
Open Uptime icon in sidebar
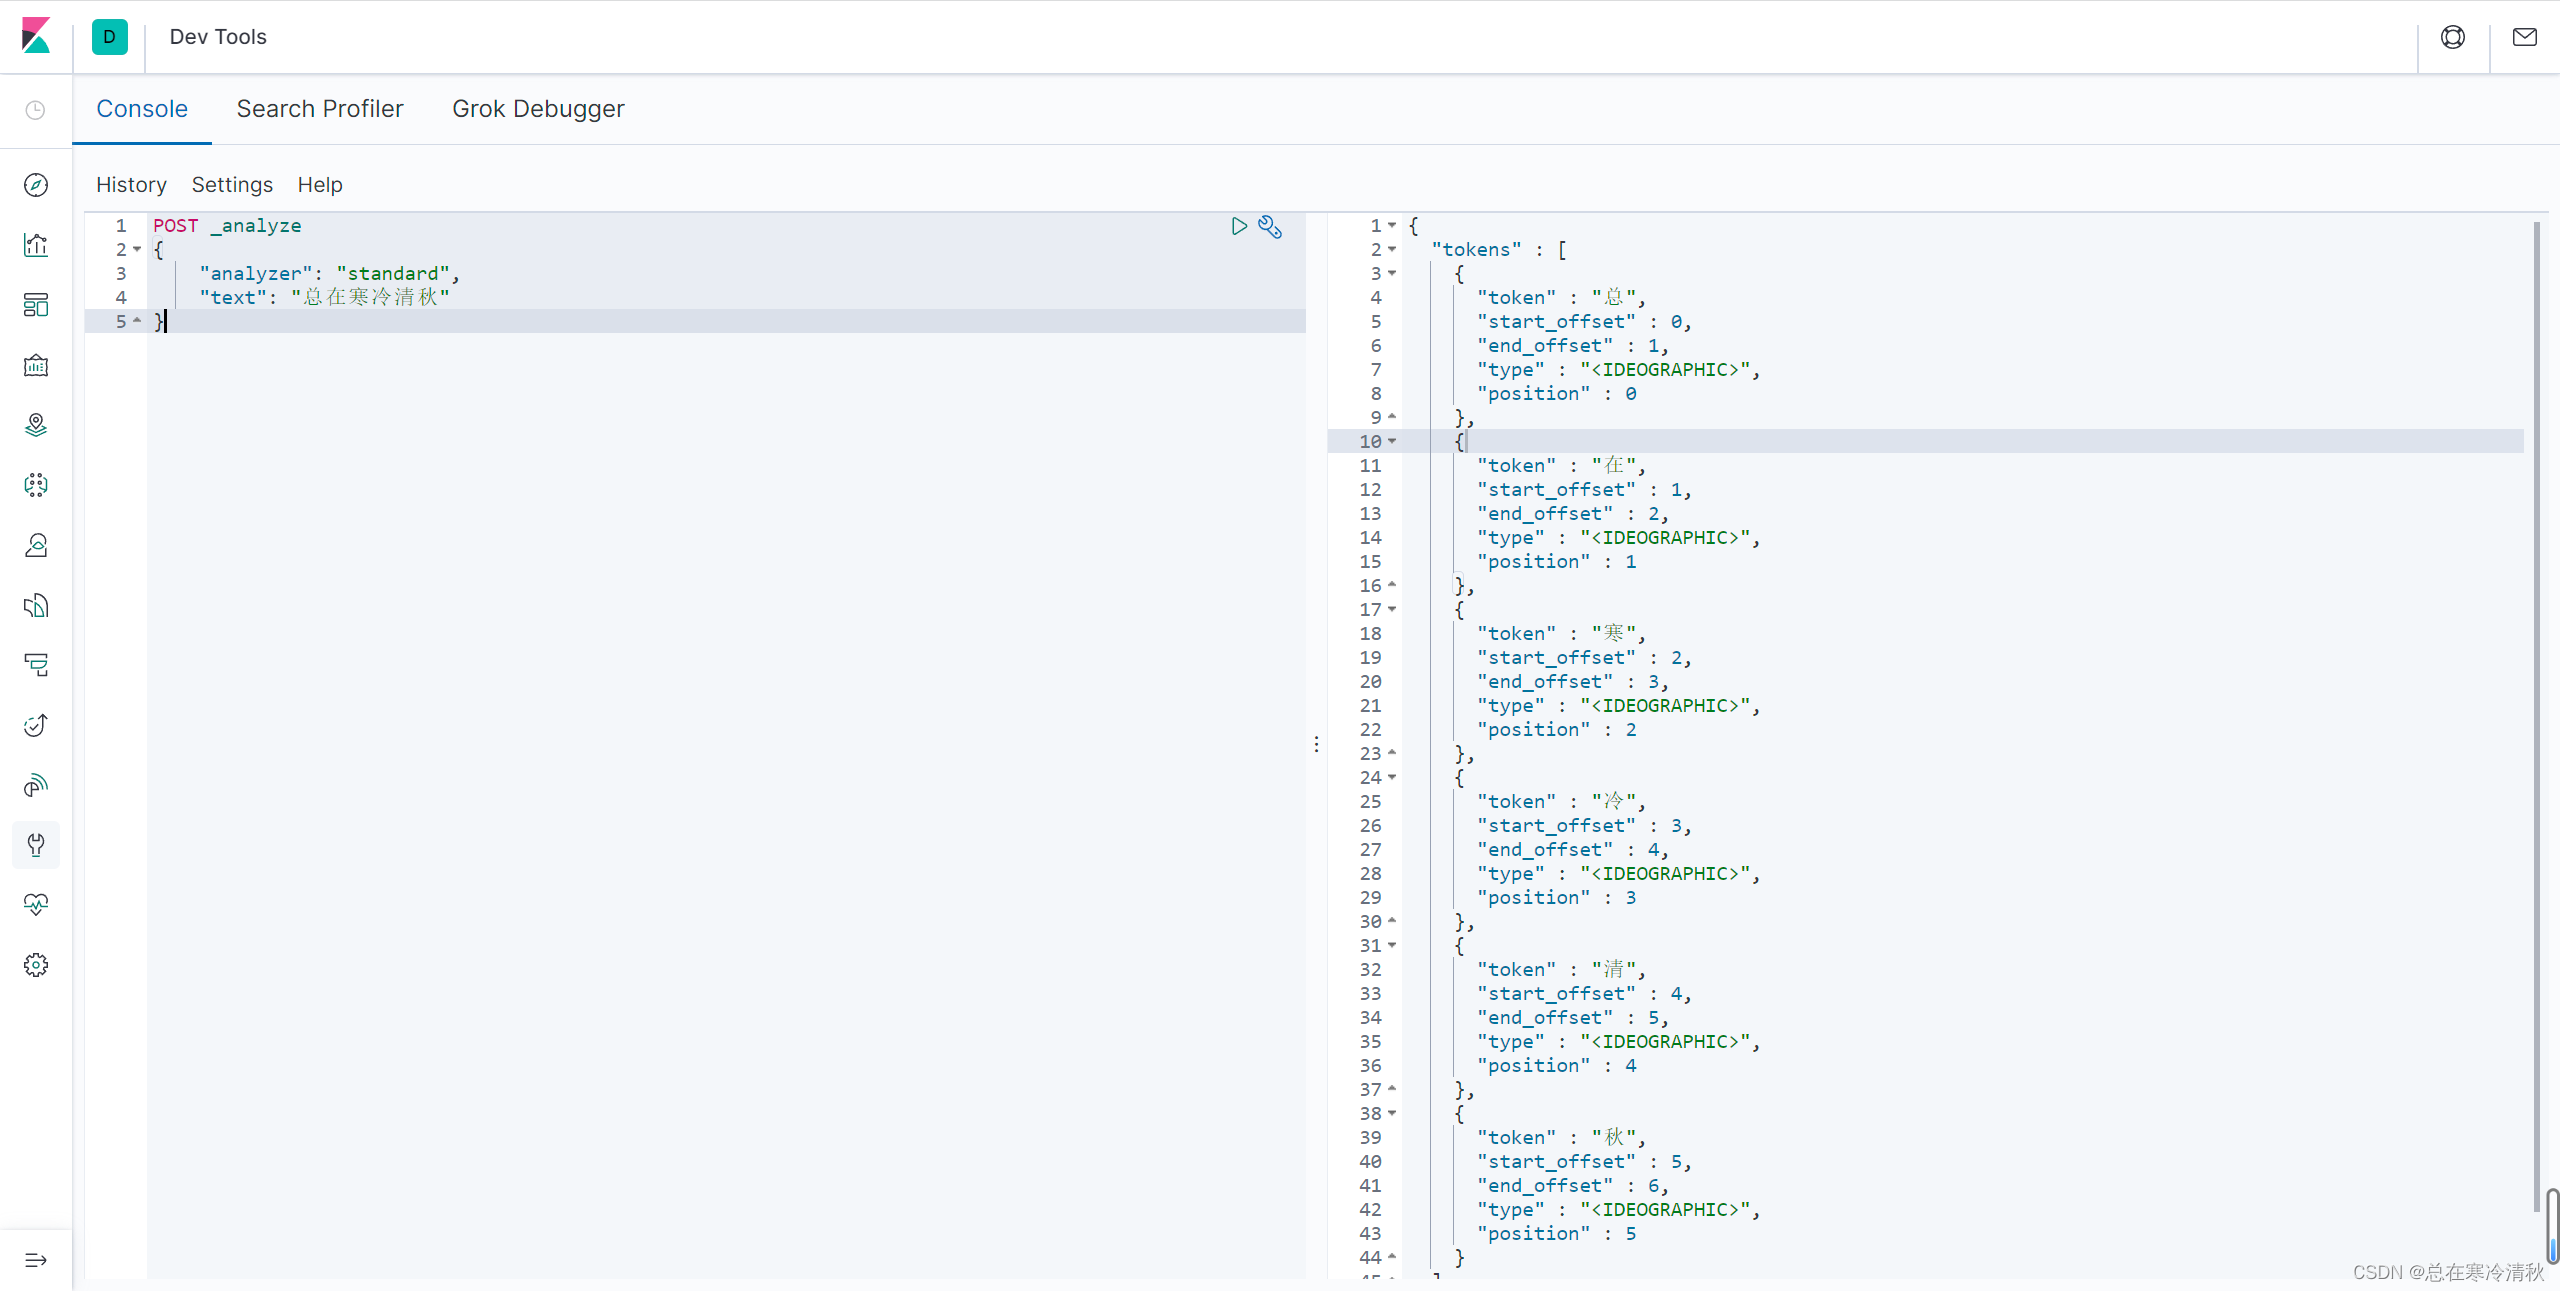pyautogui.click(x=36, y=725)
